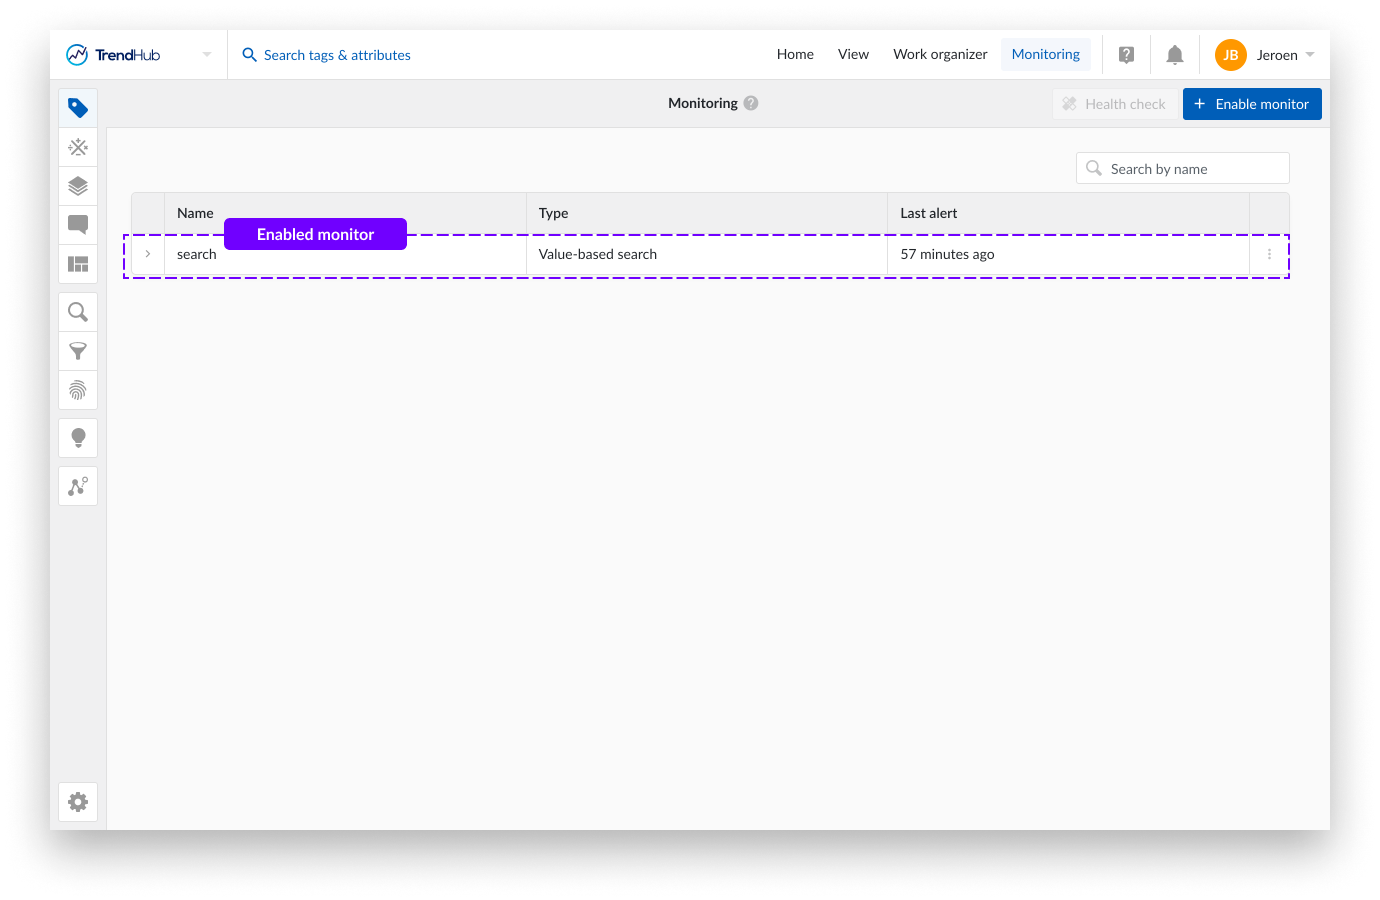Expand the search monitor row
This screenshot has height=900, width=1380.
pos(146,254)
